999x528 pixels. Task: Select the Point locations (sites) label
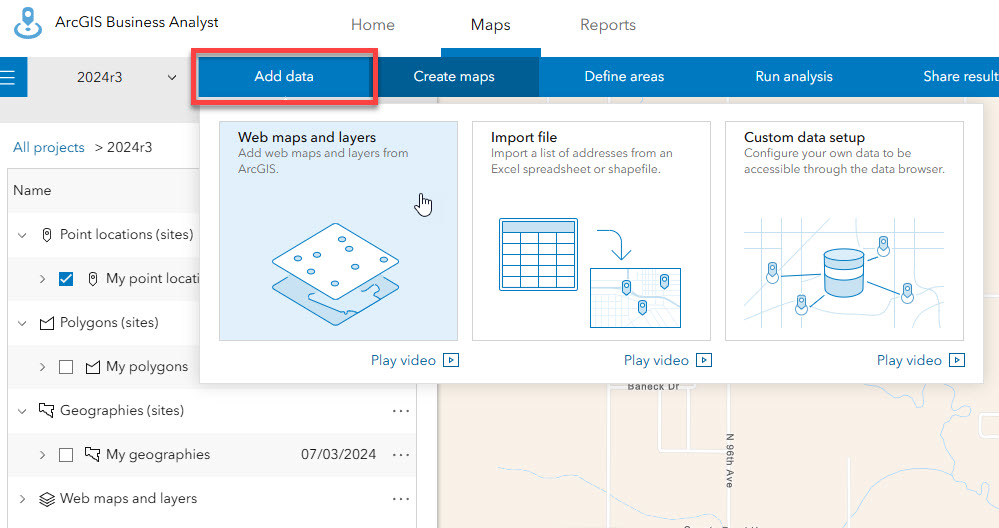[126, 234]
